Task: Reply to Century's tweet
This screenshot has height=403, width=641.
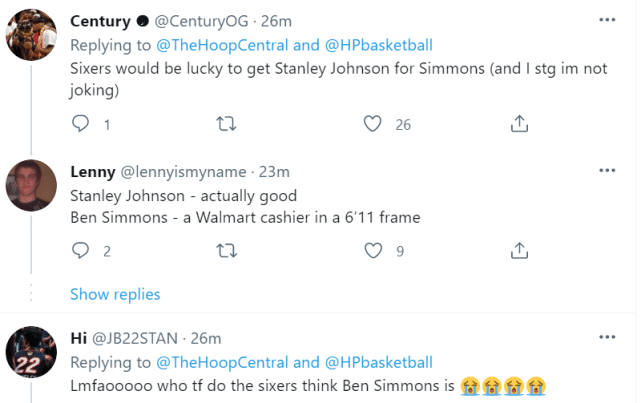Action: tap(82, 125)
